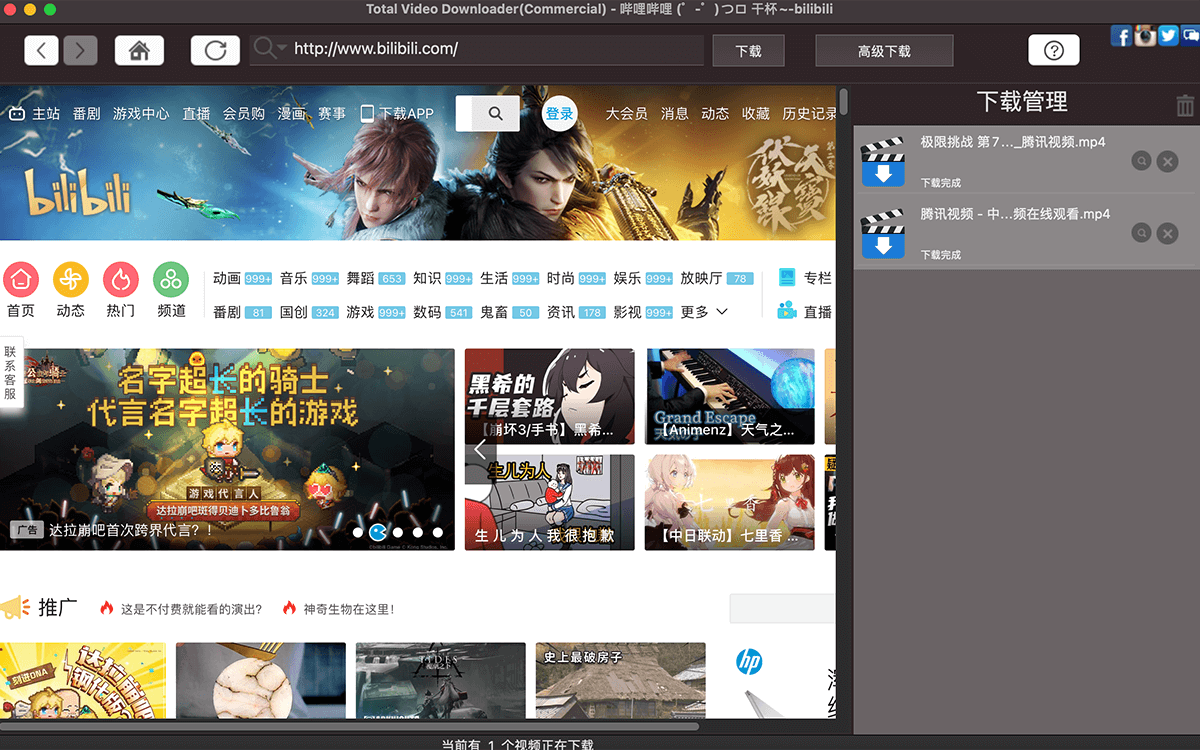Select the first carousel dot

[x=358, y=533]
